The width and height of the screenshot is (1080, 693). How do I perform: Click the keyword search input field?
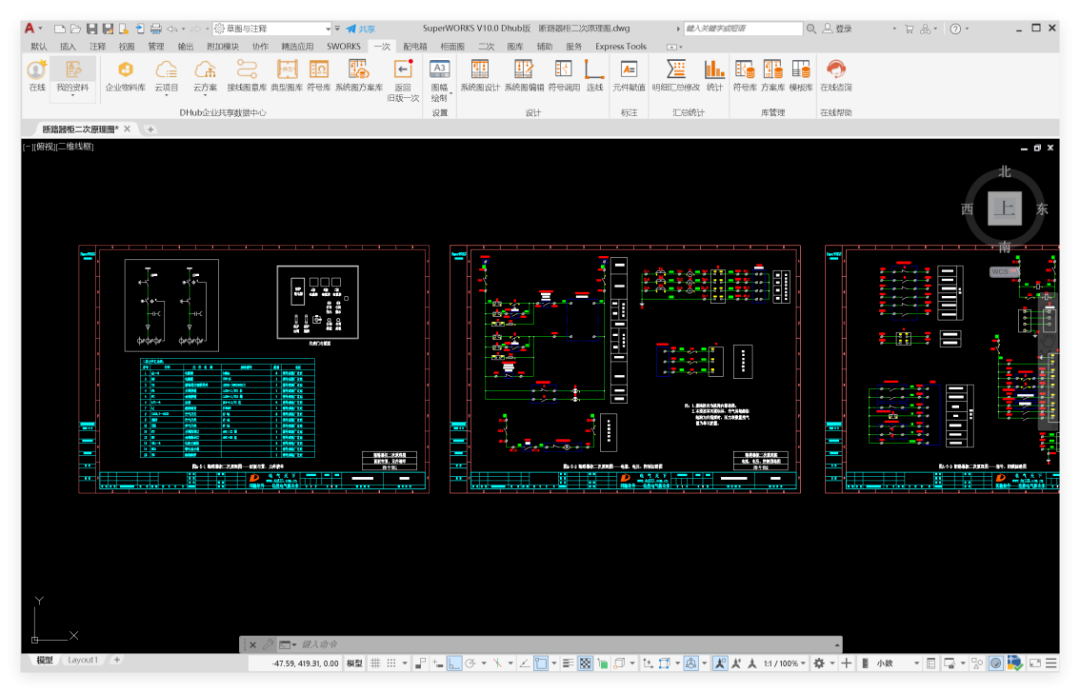tap(743, 28)
